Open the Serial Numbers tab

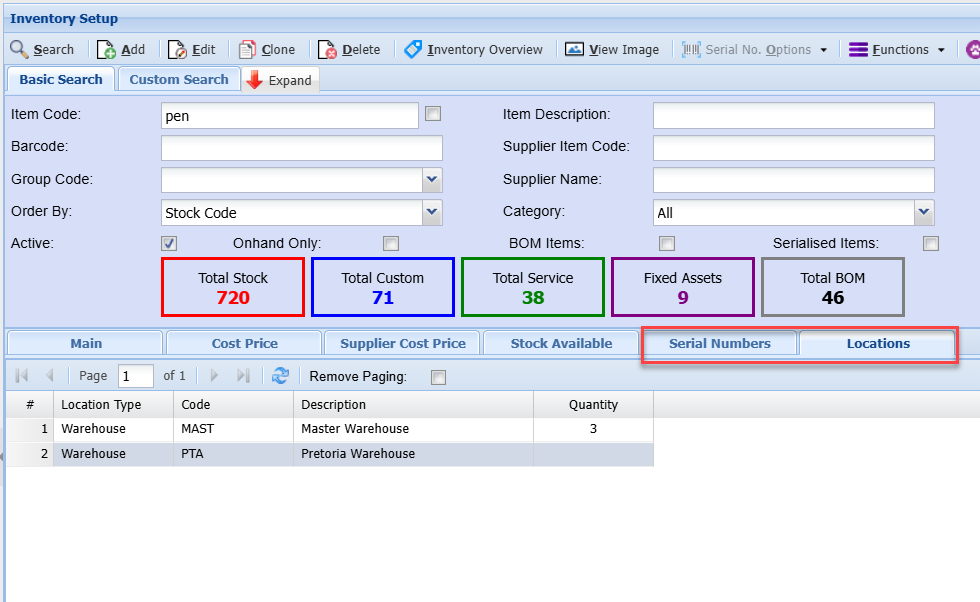(x=719, y=343)
